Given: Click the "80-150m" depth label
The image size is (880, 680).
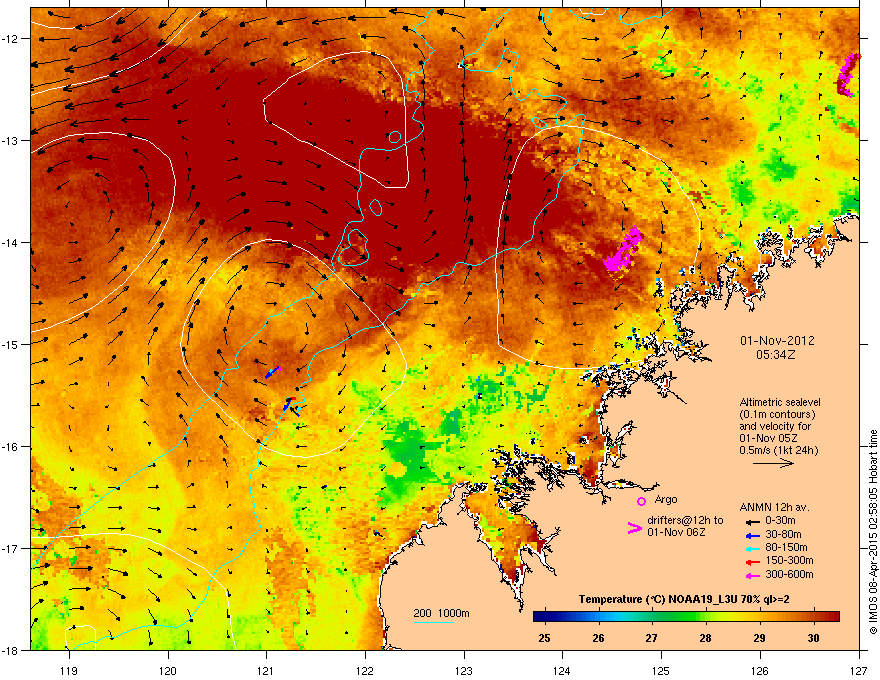Looking at the screenshot, I should click(x=786, y=548).
